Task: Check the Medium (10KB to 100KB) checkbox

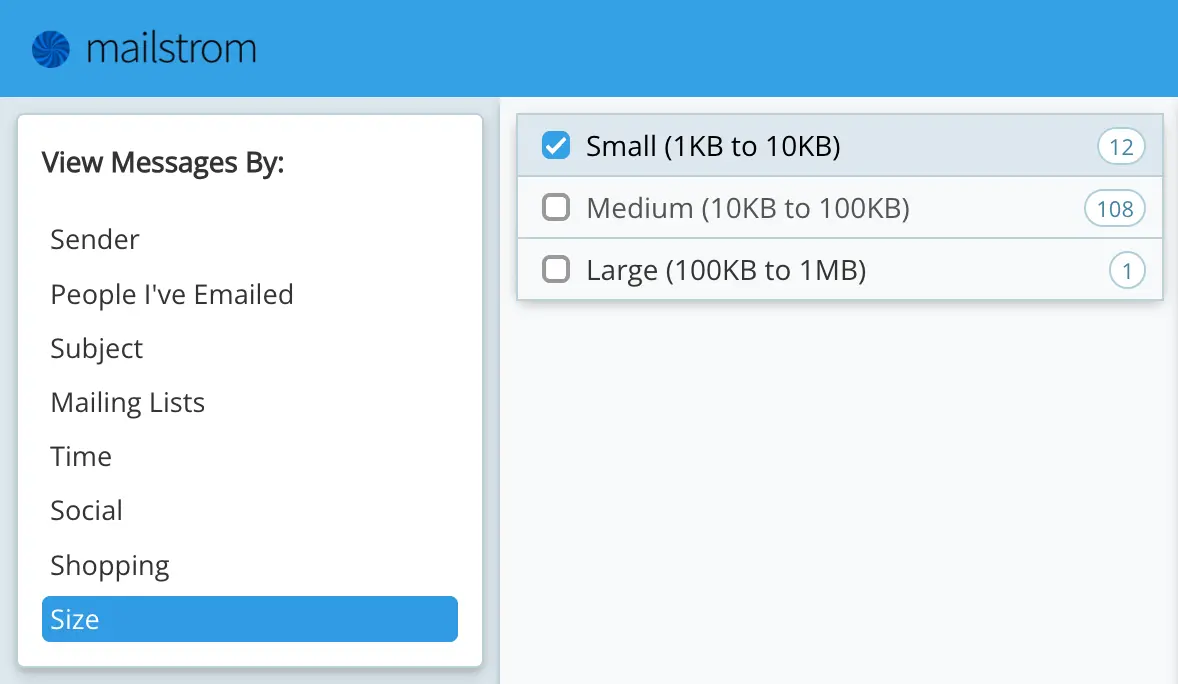Action: click(555, 208)
